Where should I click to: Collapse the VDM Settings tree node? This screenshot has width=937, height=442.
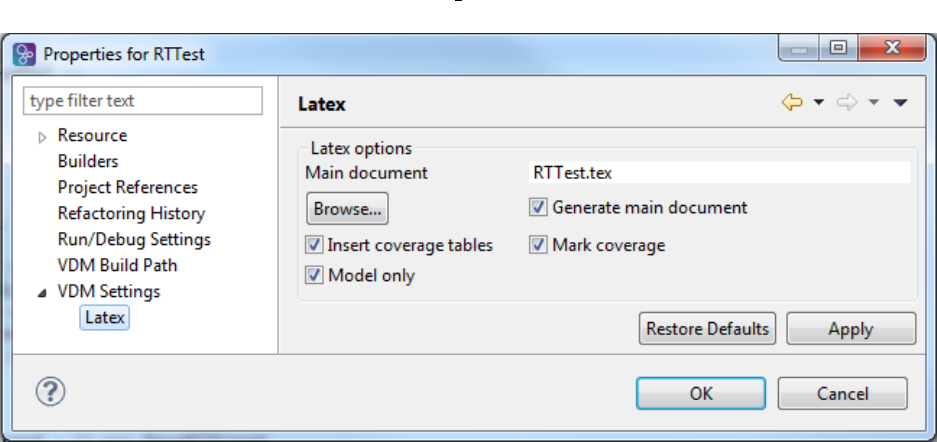click(42, 292)
